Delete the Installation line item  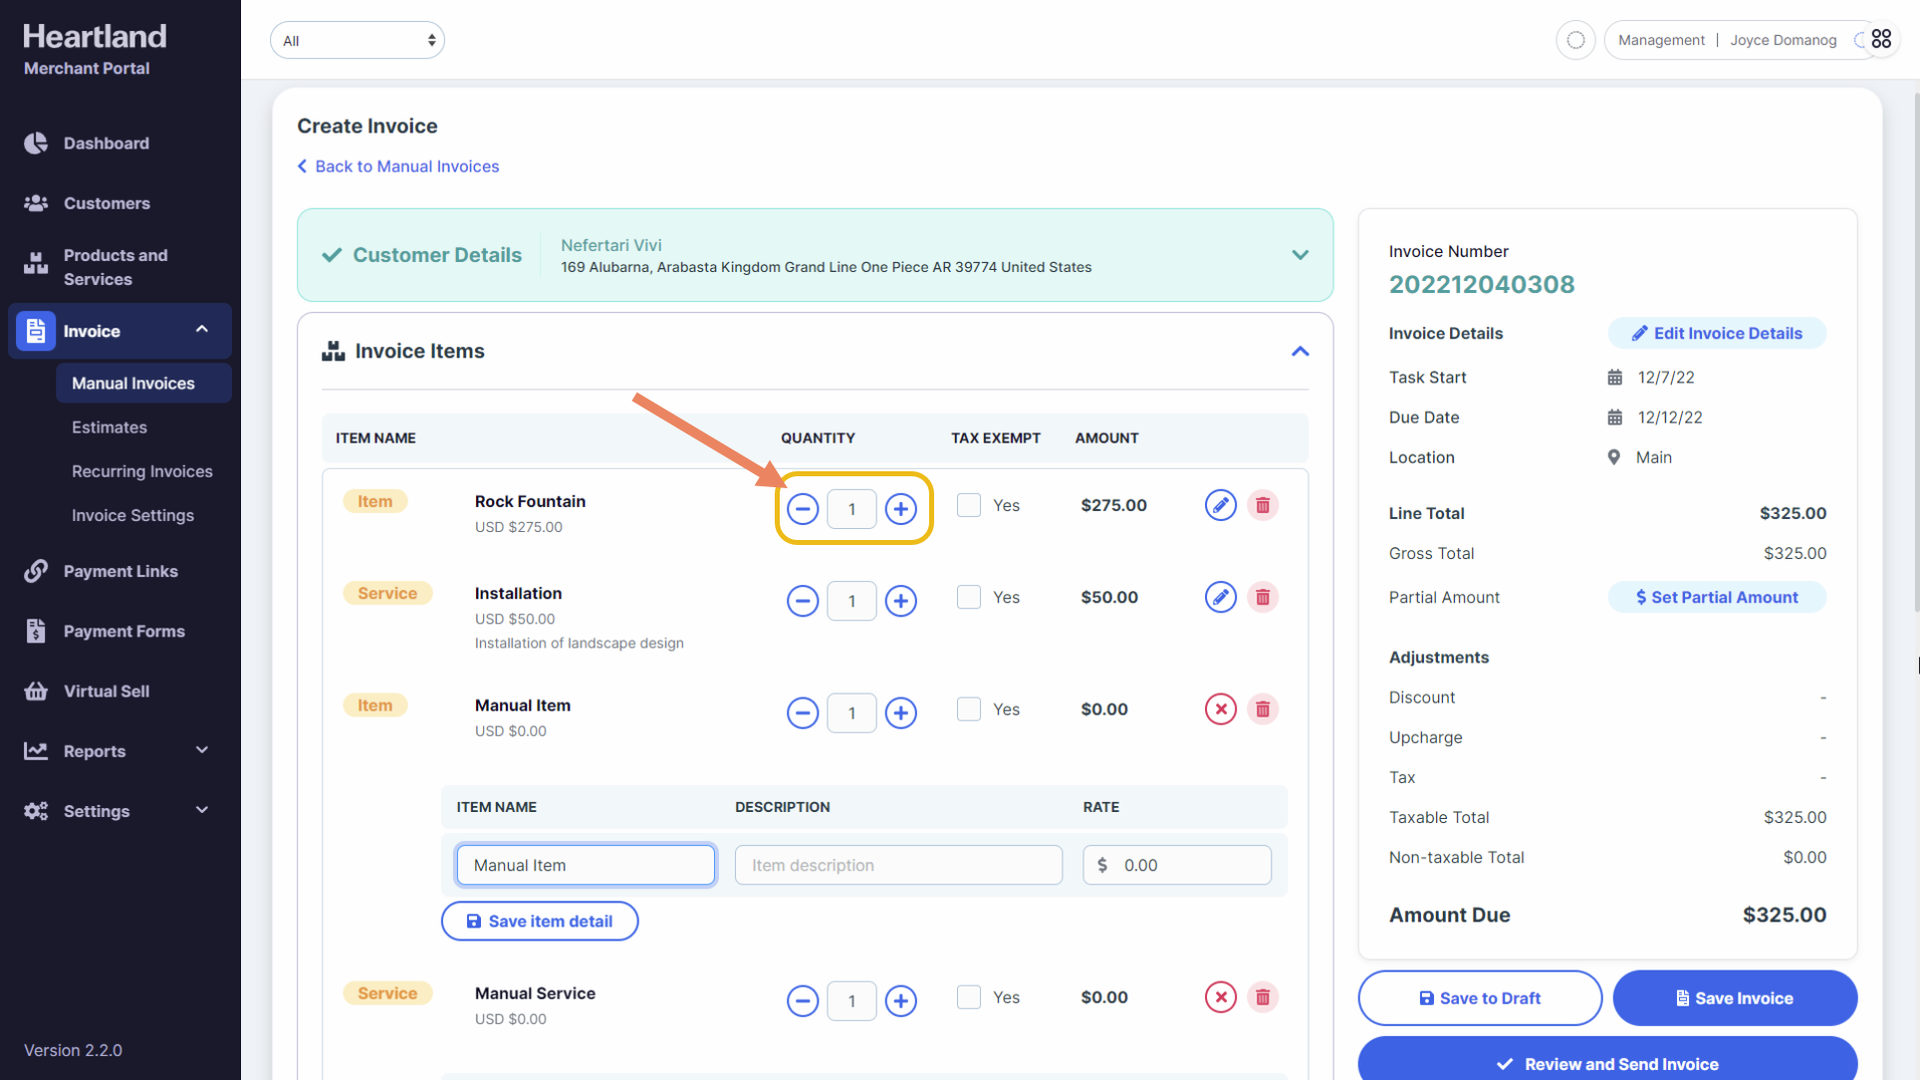[x=1262, y=598]
